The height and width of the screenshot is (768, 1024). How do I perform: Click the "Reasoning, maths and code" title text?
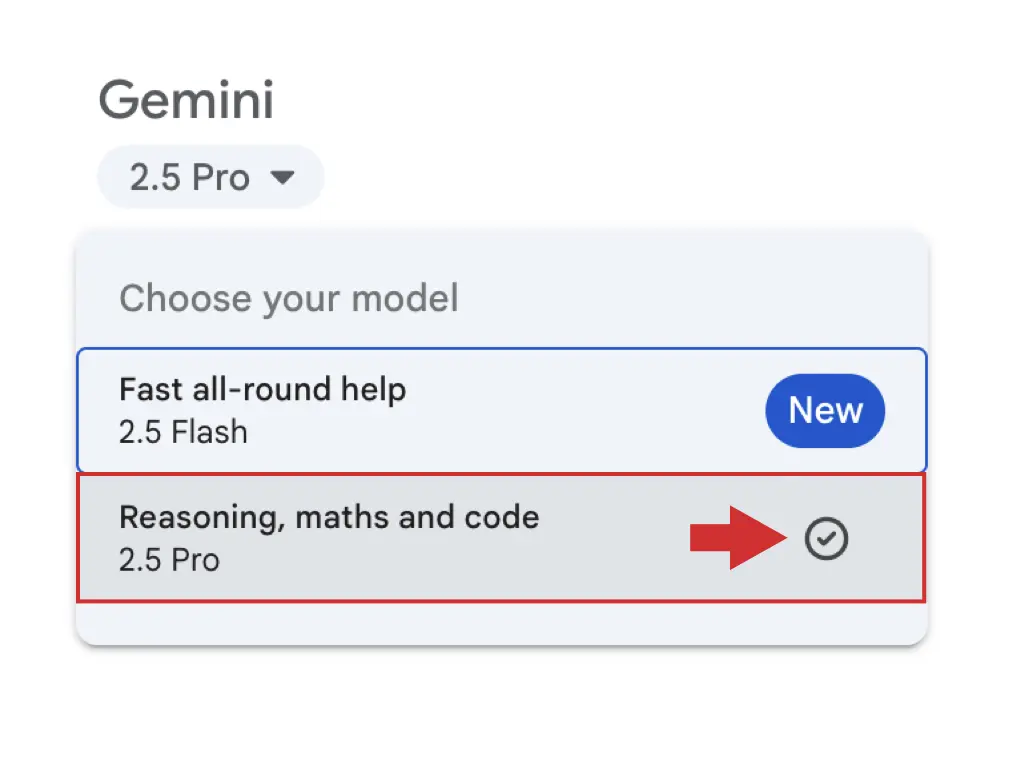coord(329,517)
